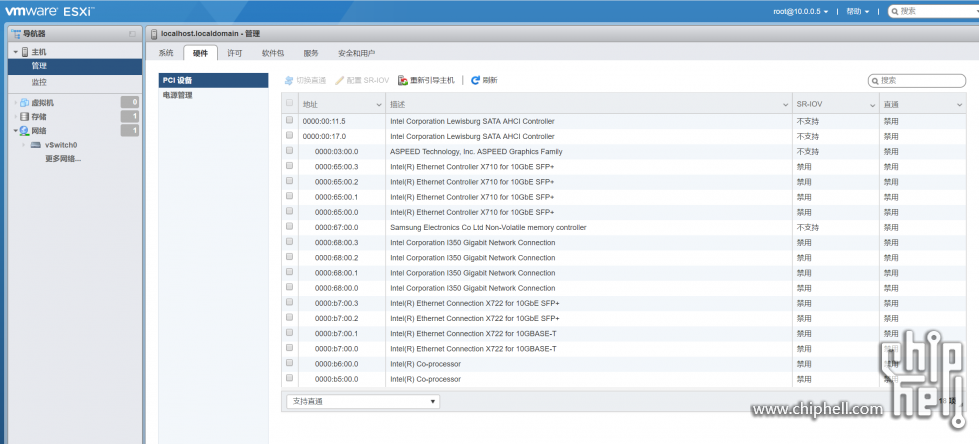Image resolution: width=979 pixels, height=444 pixels.
Task: Open More networks link in navigator
Action: tap(63, 159)
